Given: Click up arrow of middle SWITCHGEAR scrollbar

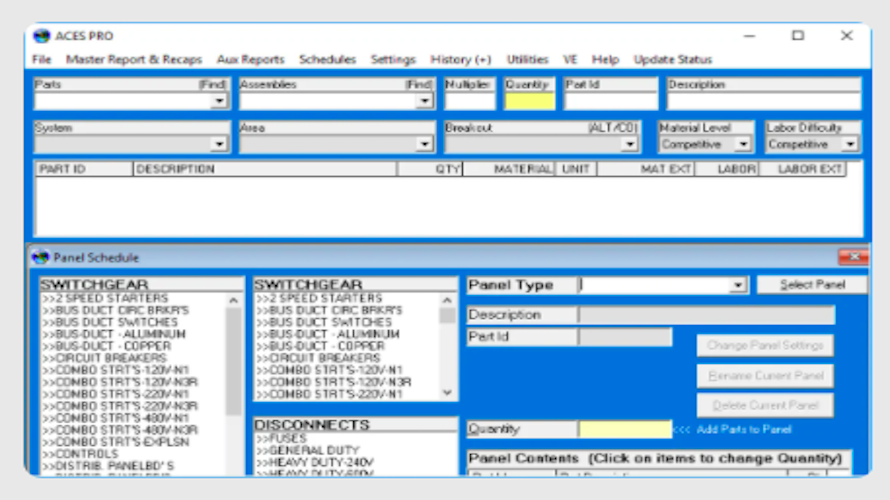Looking at the screenshot, I should coord(447,300).
